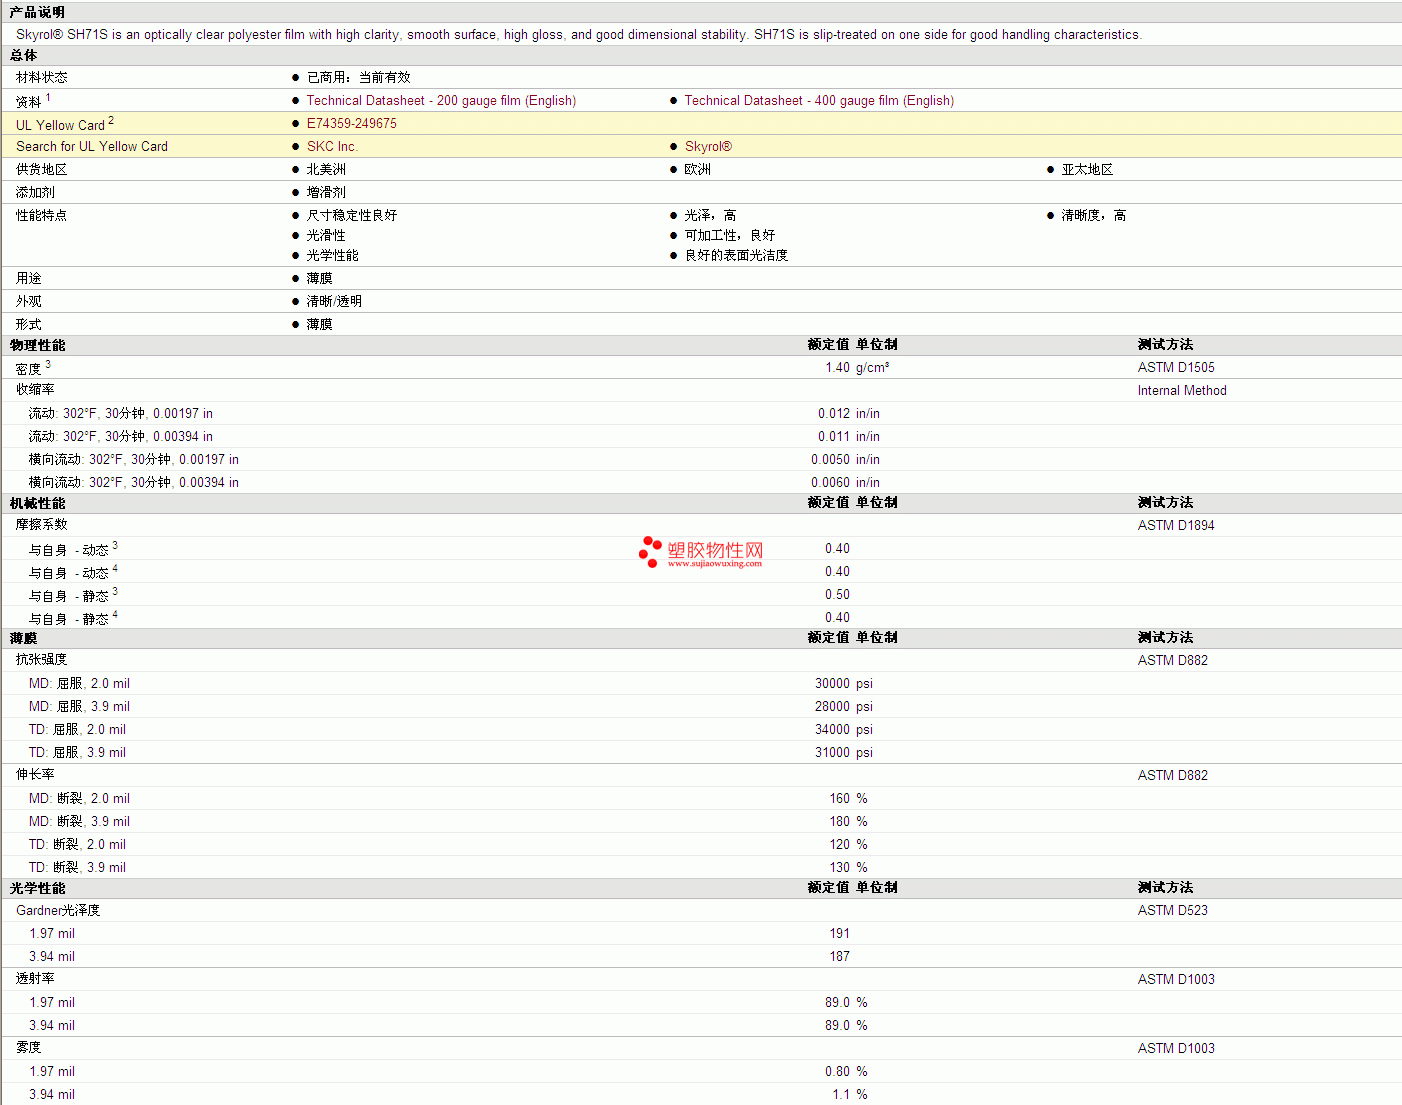Select the shrinkage value 0.012
This screenshot has width=1402, height=1105.
coord(834,413)
